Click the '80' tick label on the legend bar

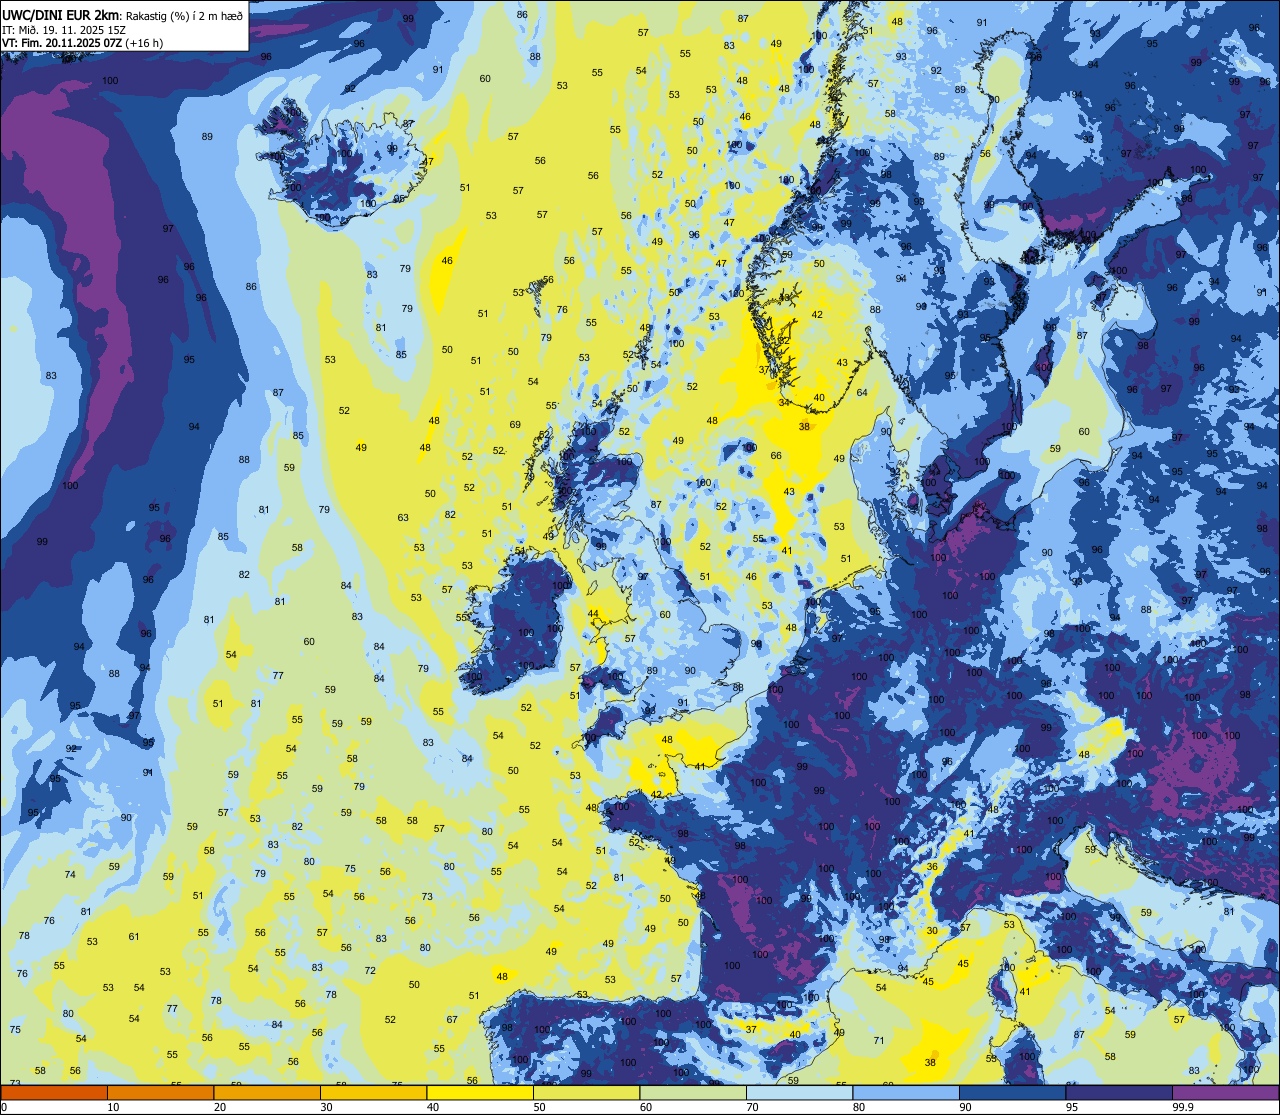[859, 1107]
